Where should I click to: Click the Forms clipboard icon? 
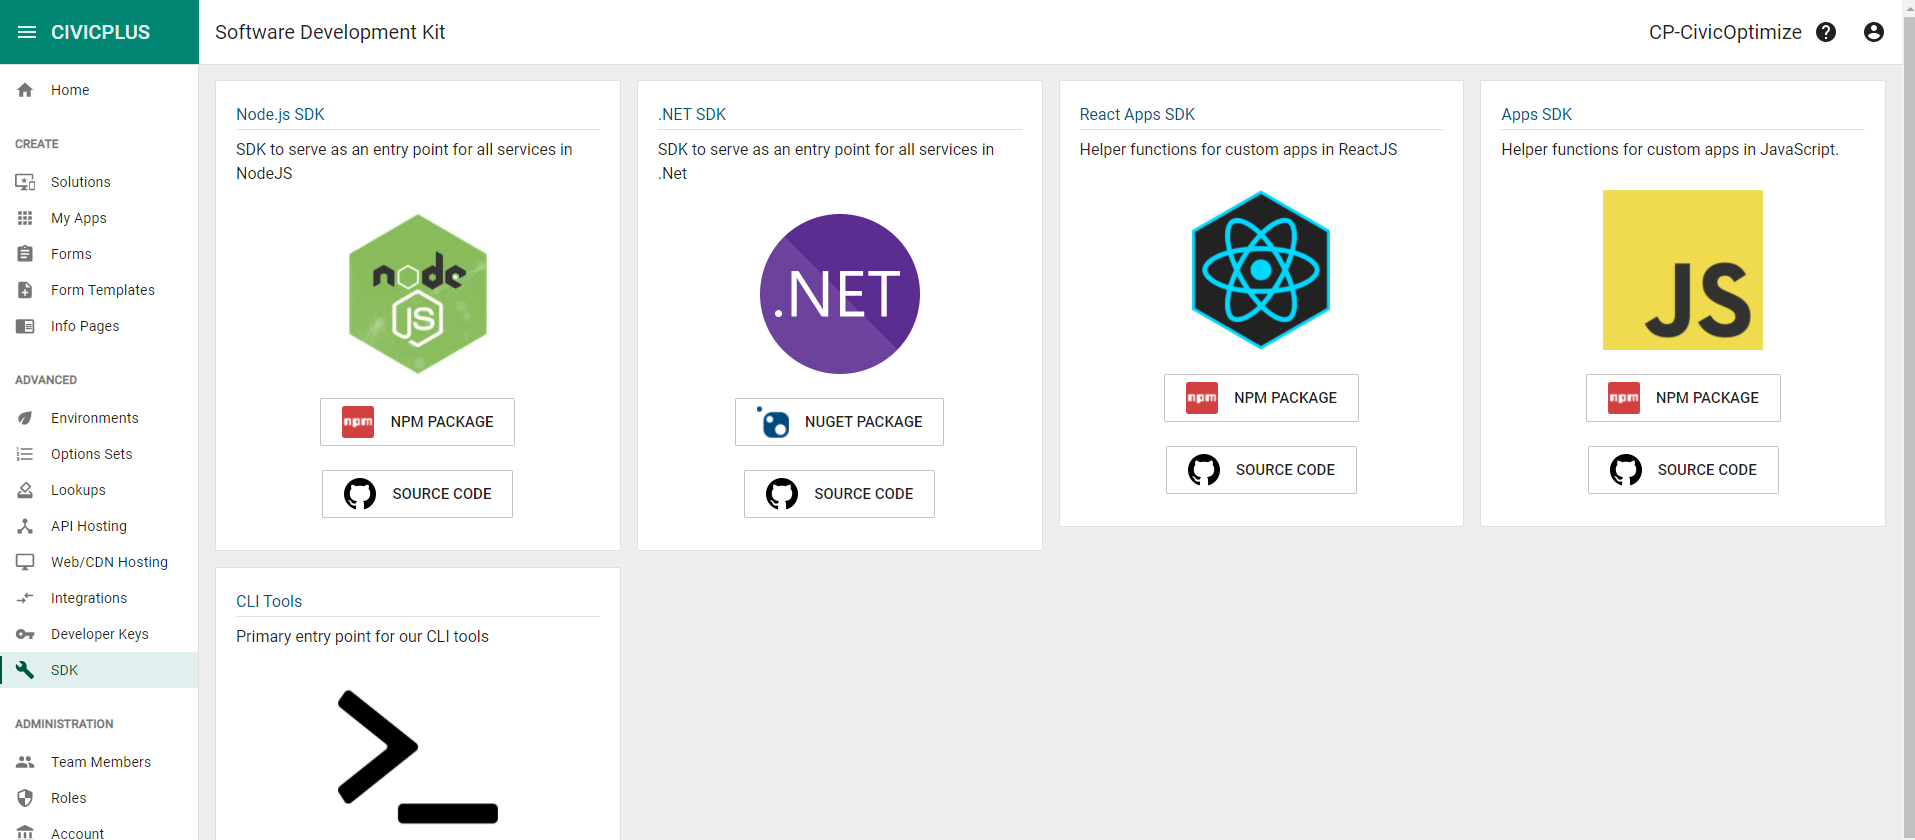tap(25, 254)
